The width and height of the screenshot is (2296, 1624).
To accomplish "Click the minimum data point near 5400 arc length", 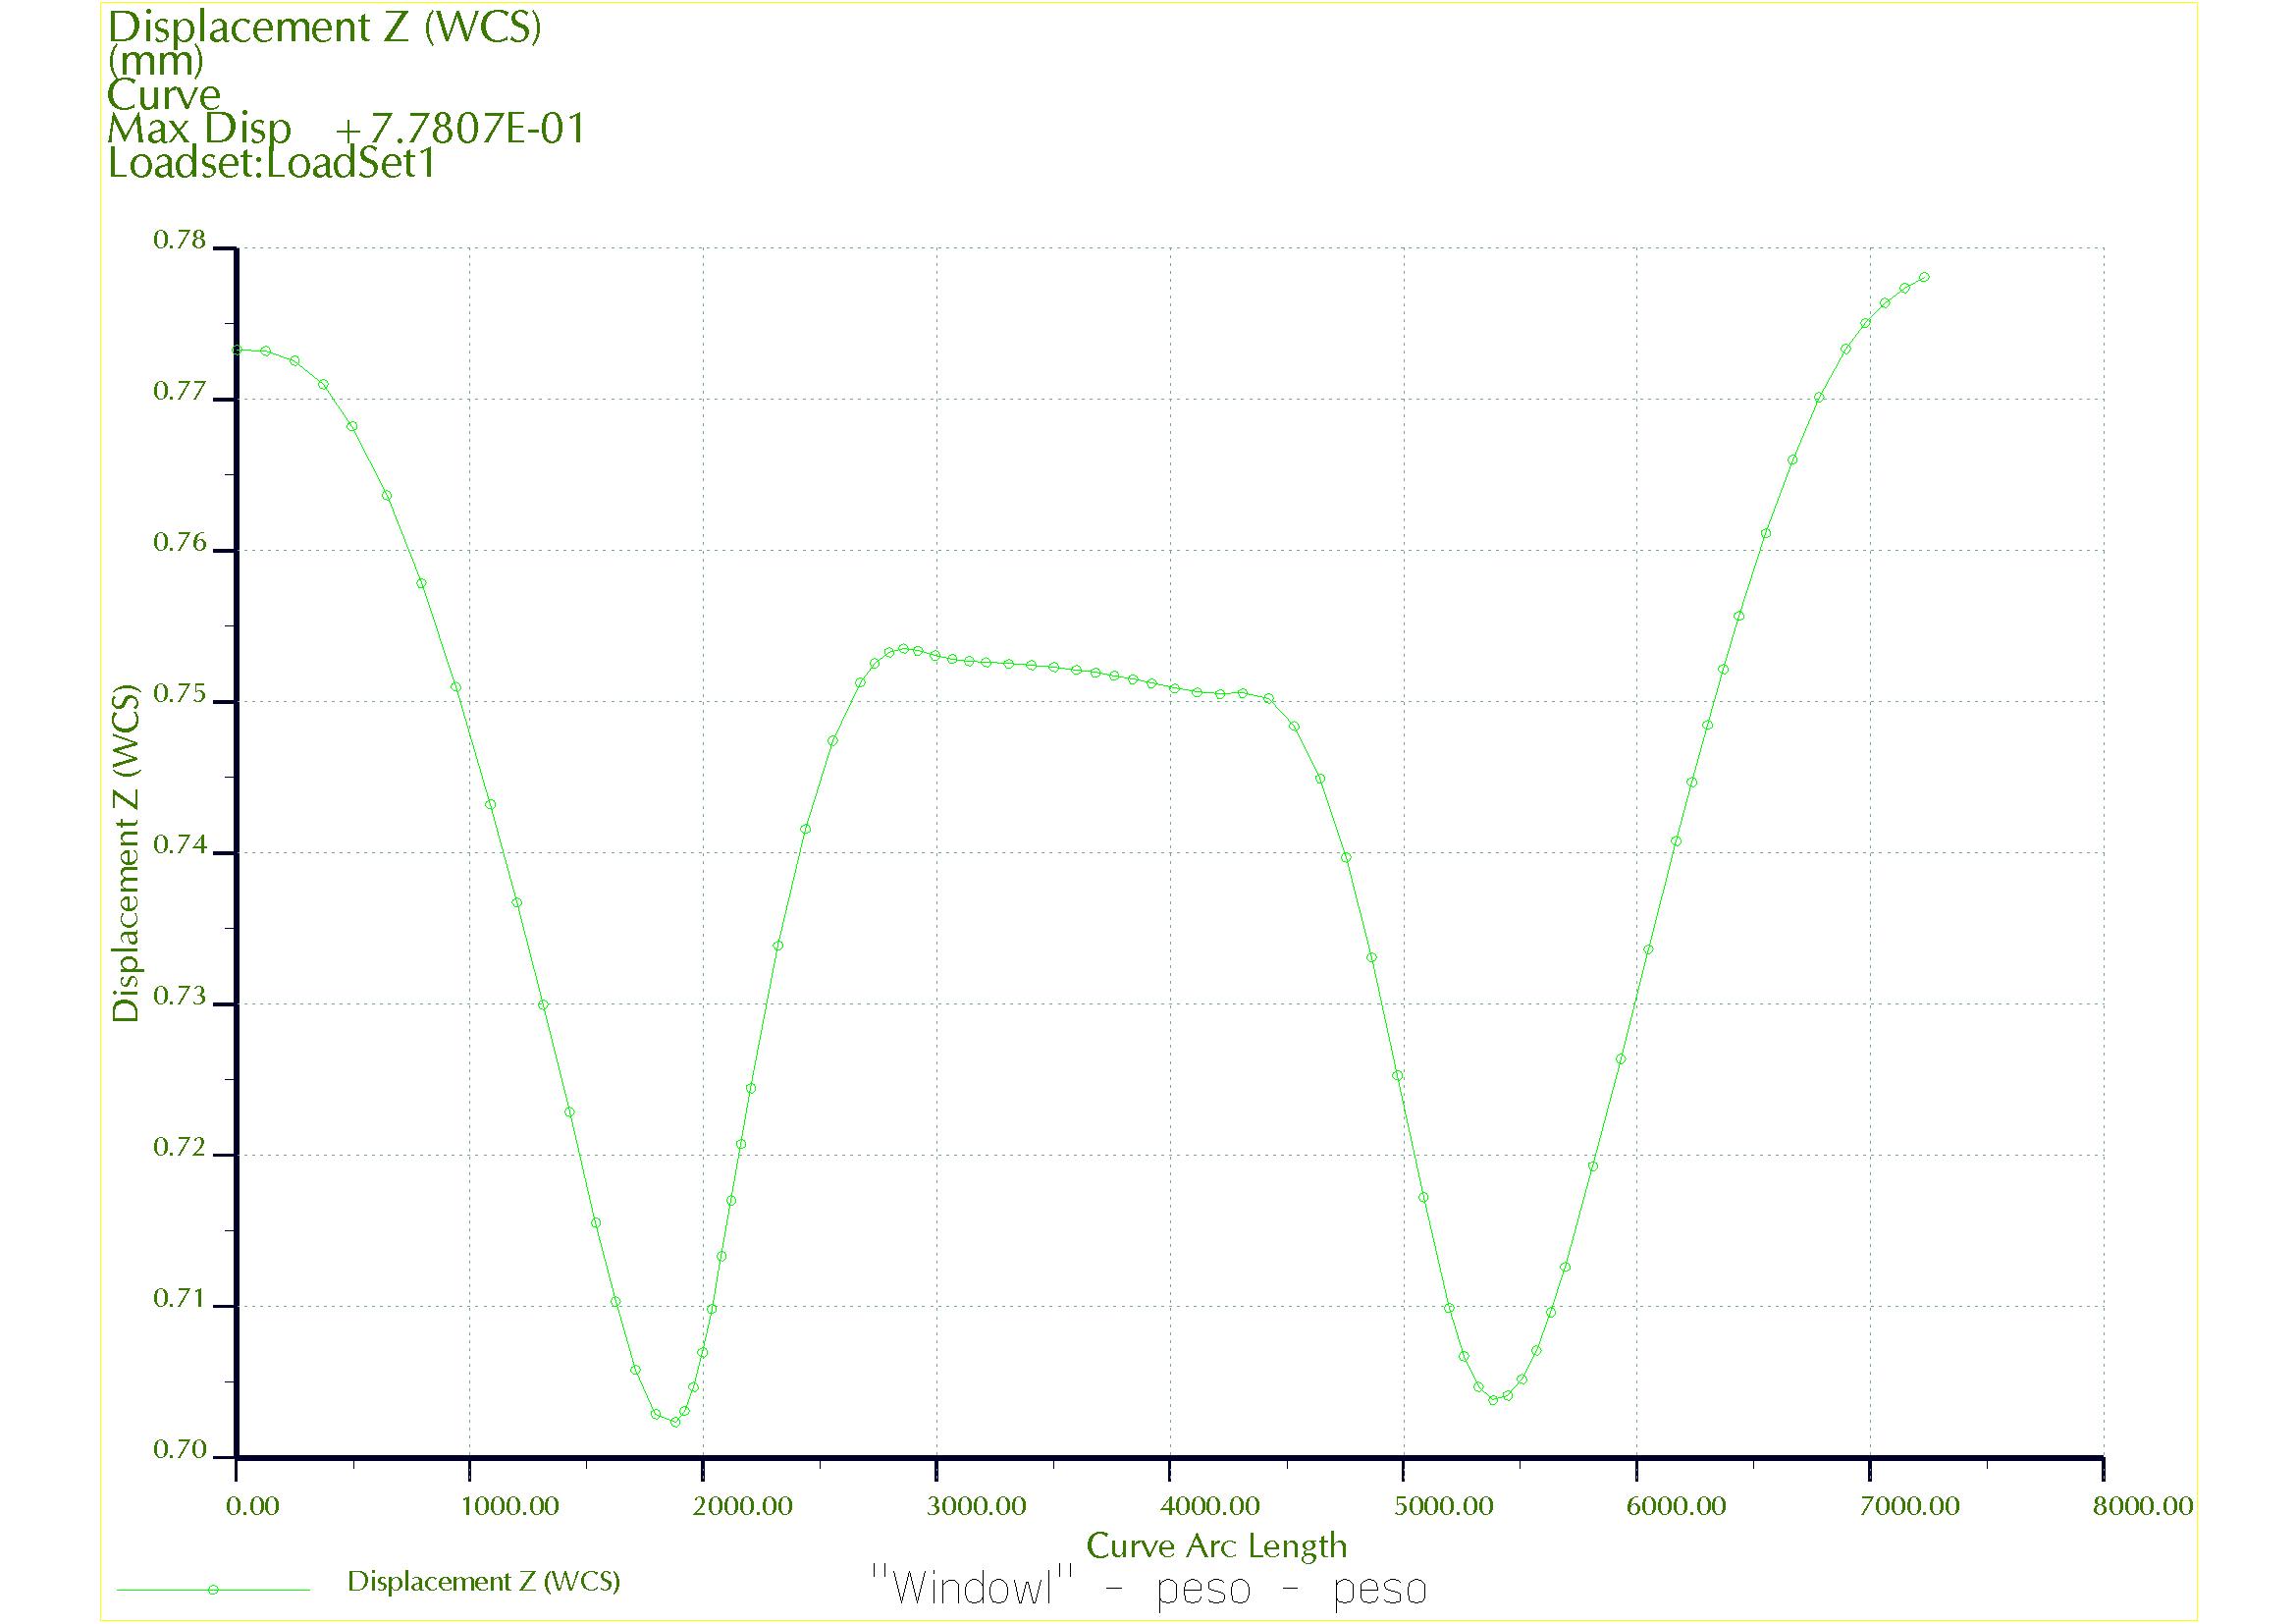I will 1492,1400.
